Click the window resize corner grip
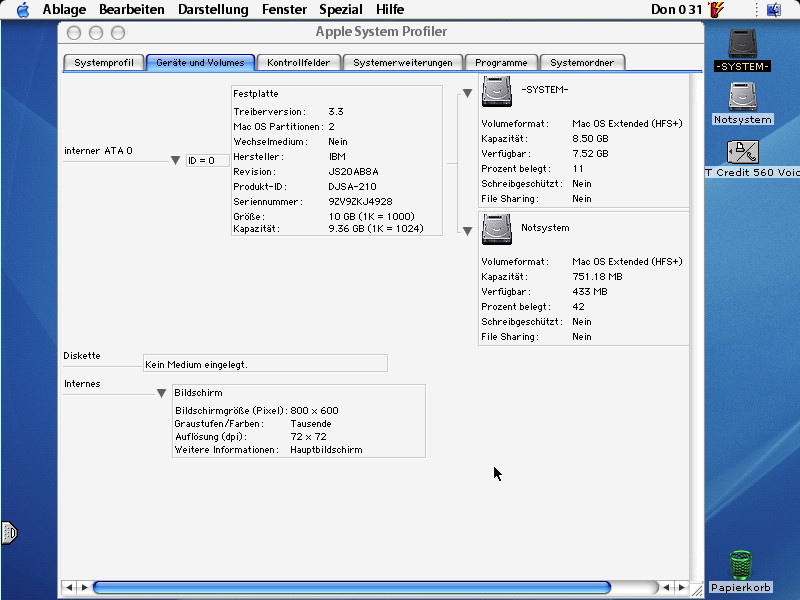The height and width of the screenshot is (600, 800). [x=696, y=590]
